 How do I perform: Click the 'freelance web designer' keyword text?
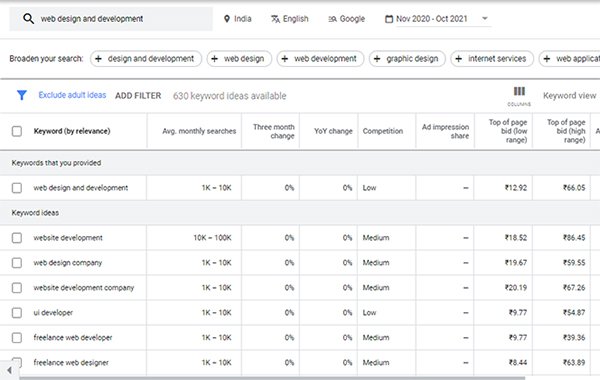[x=71, y=362]
